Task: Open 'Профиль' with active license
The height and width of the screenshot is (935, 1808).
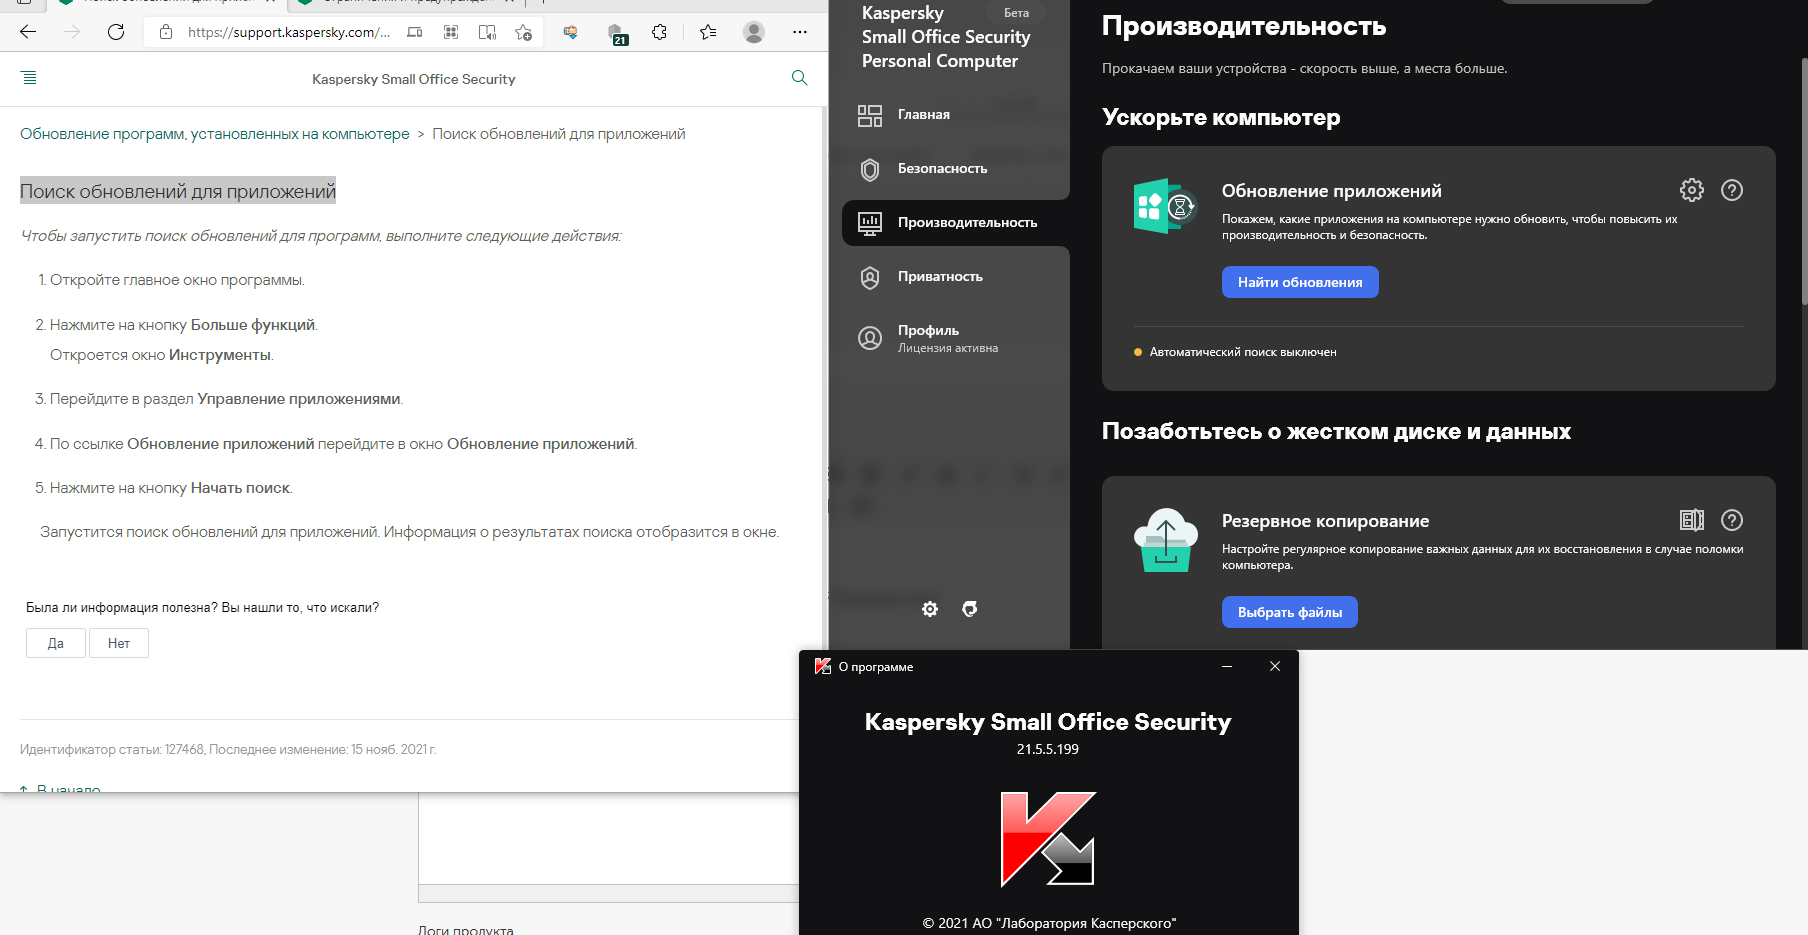Action: click(x=947, y=338)
